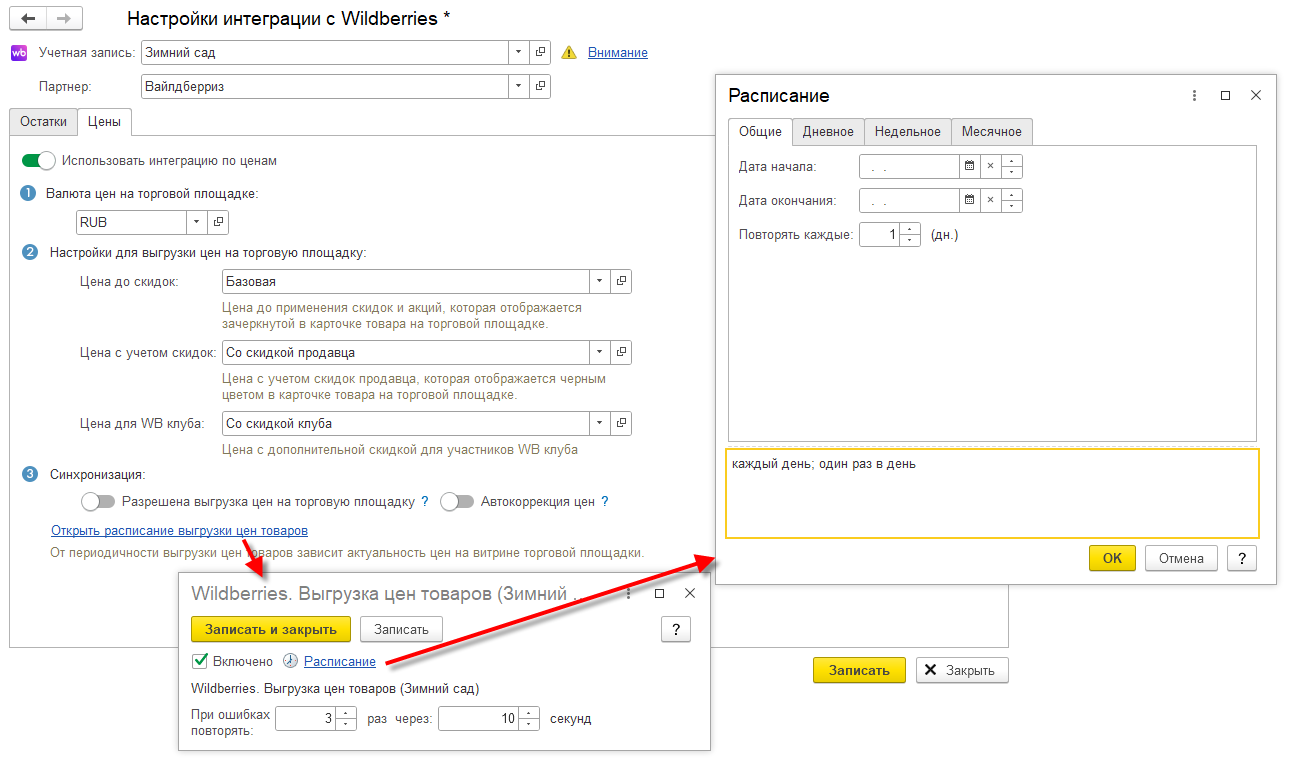Screen dimensions: 1290x764
Task: Click the back navigation arrow
Action: click(x=27, y=19)
